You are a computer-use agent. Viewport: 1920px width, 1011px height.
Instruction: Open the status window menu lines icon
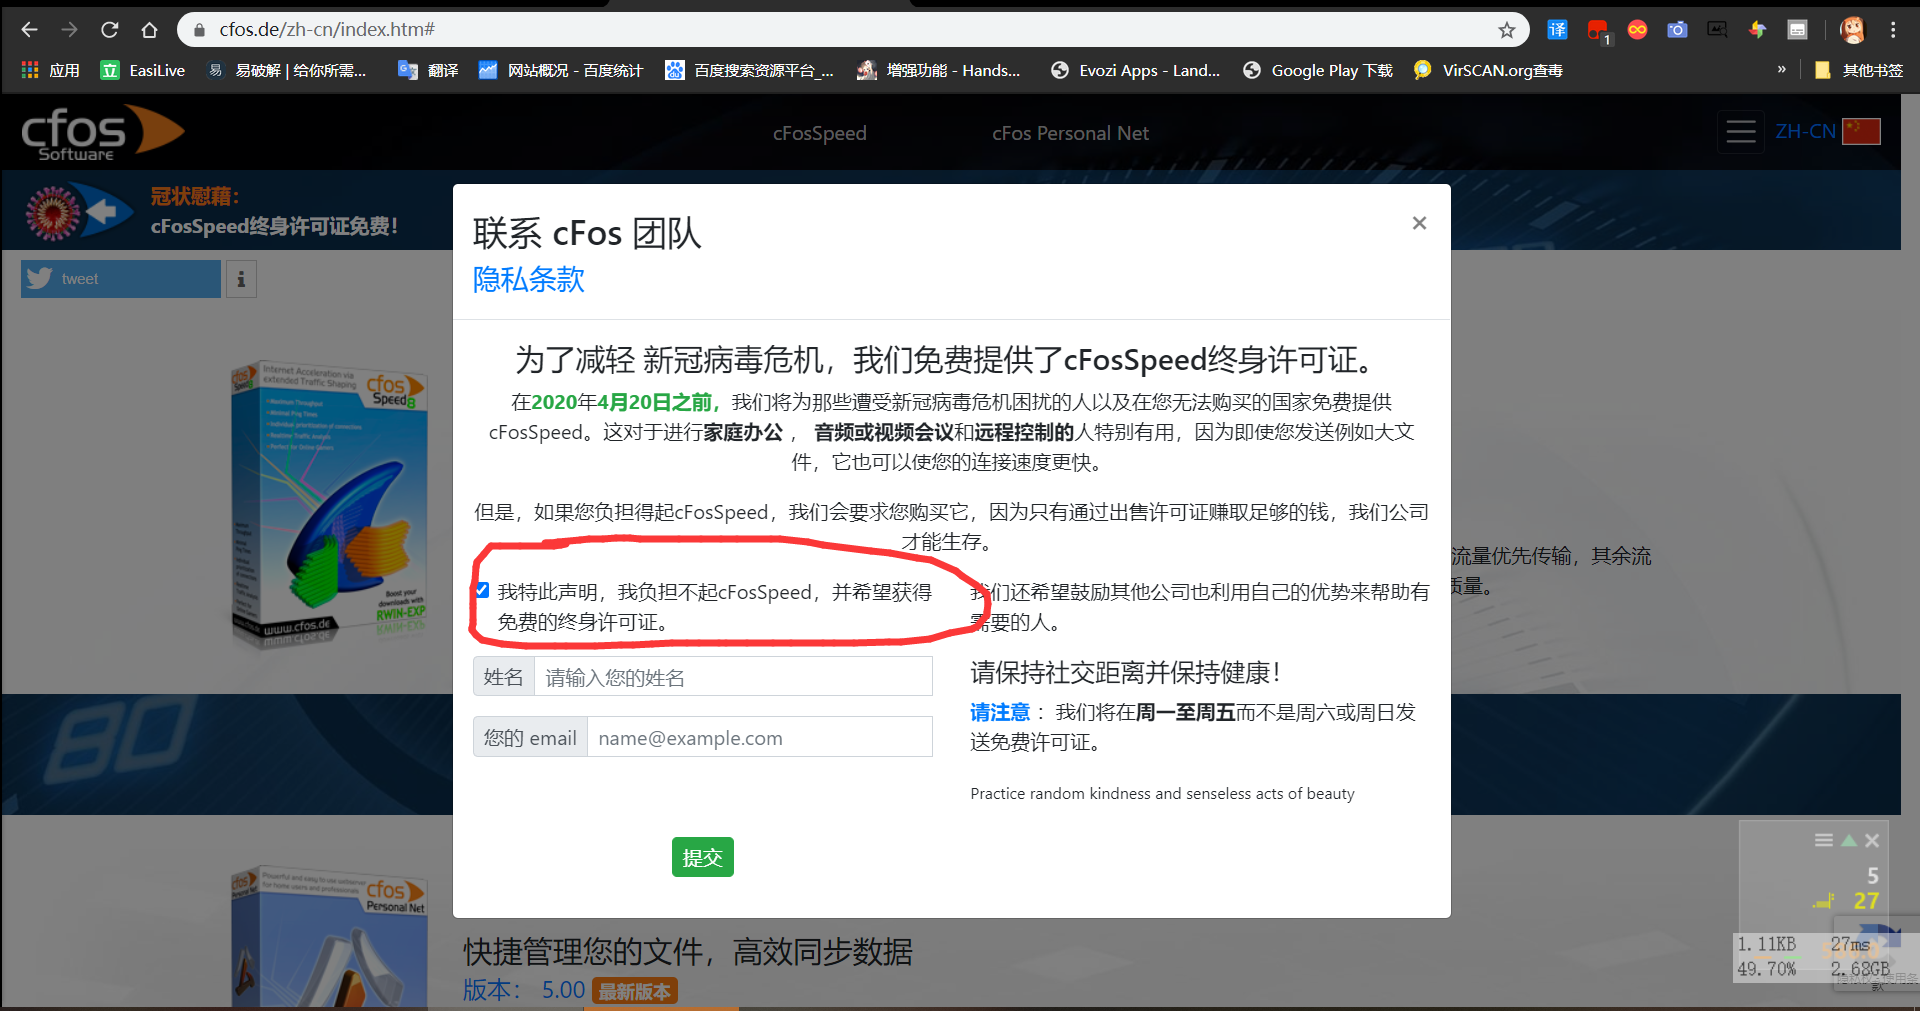pos(1824,841)
